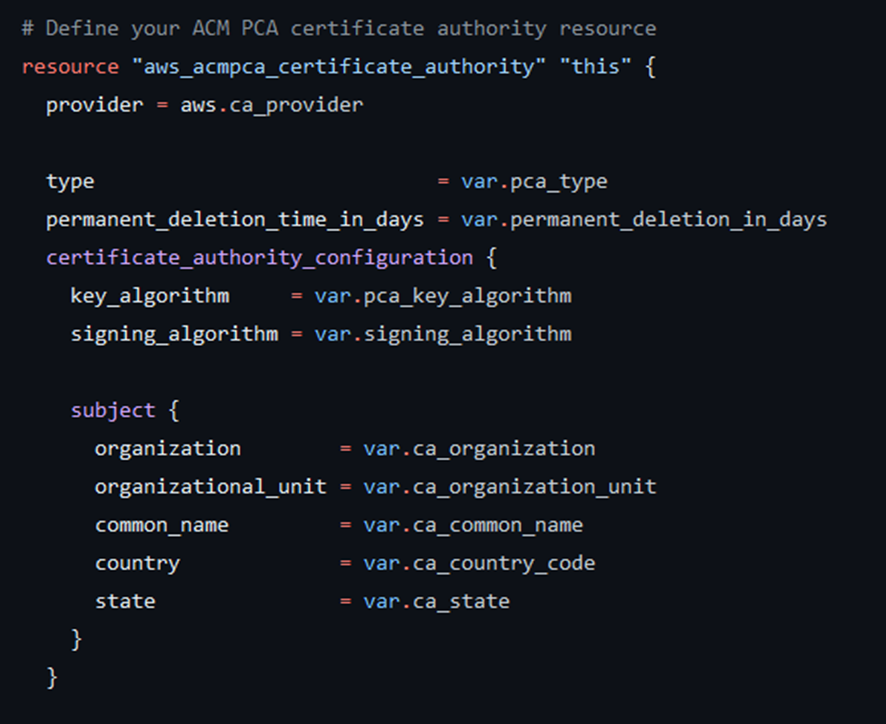886x724 pixels.
Task: Click the organizational_unit attribute name
Action: coord(210,486)
